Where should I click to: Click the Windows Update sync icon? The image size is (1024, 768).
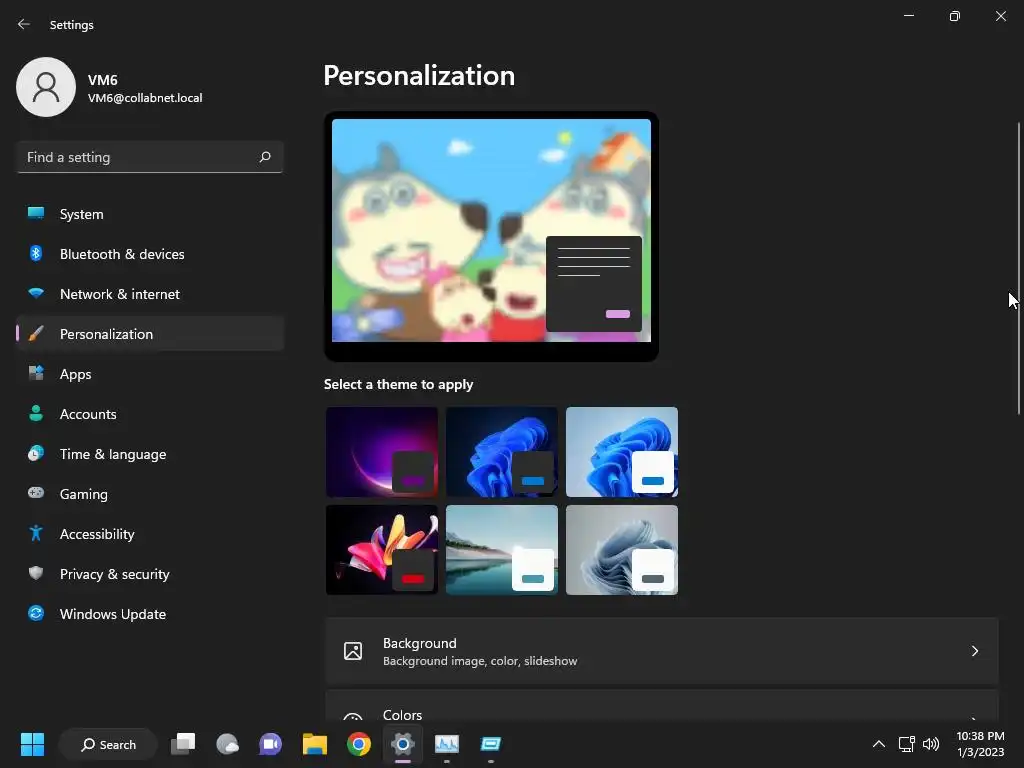[36, 613]
